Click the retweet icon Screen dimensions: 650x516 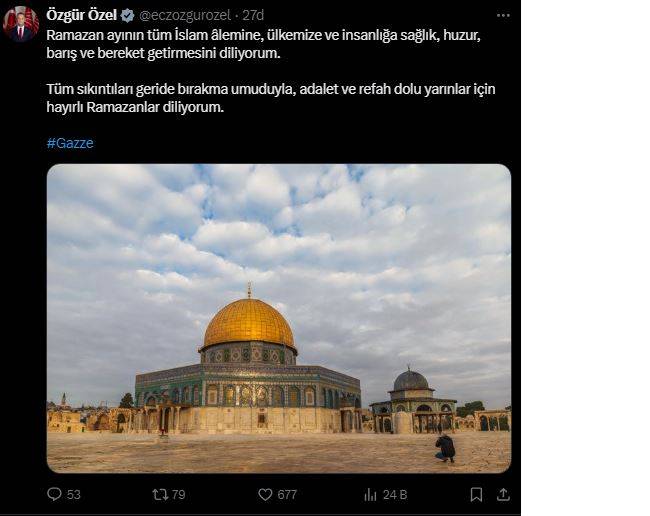point(160,494)
